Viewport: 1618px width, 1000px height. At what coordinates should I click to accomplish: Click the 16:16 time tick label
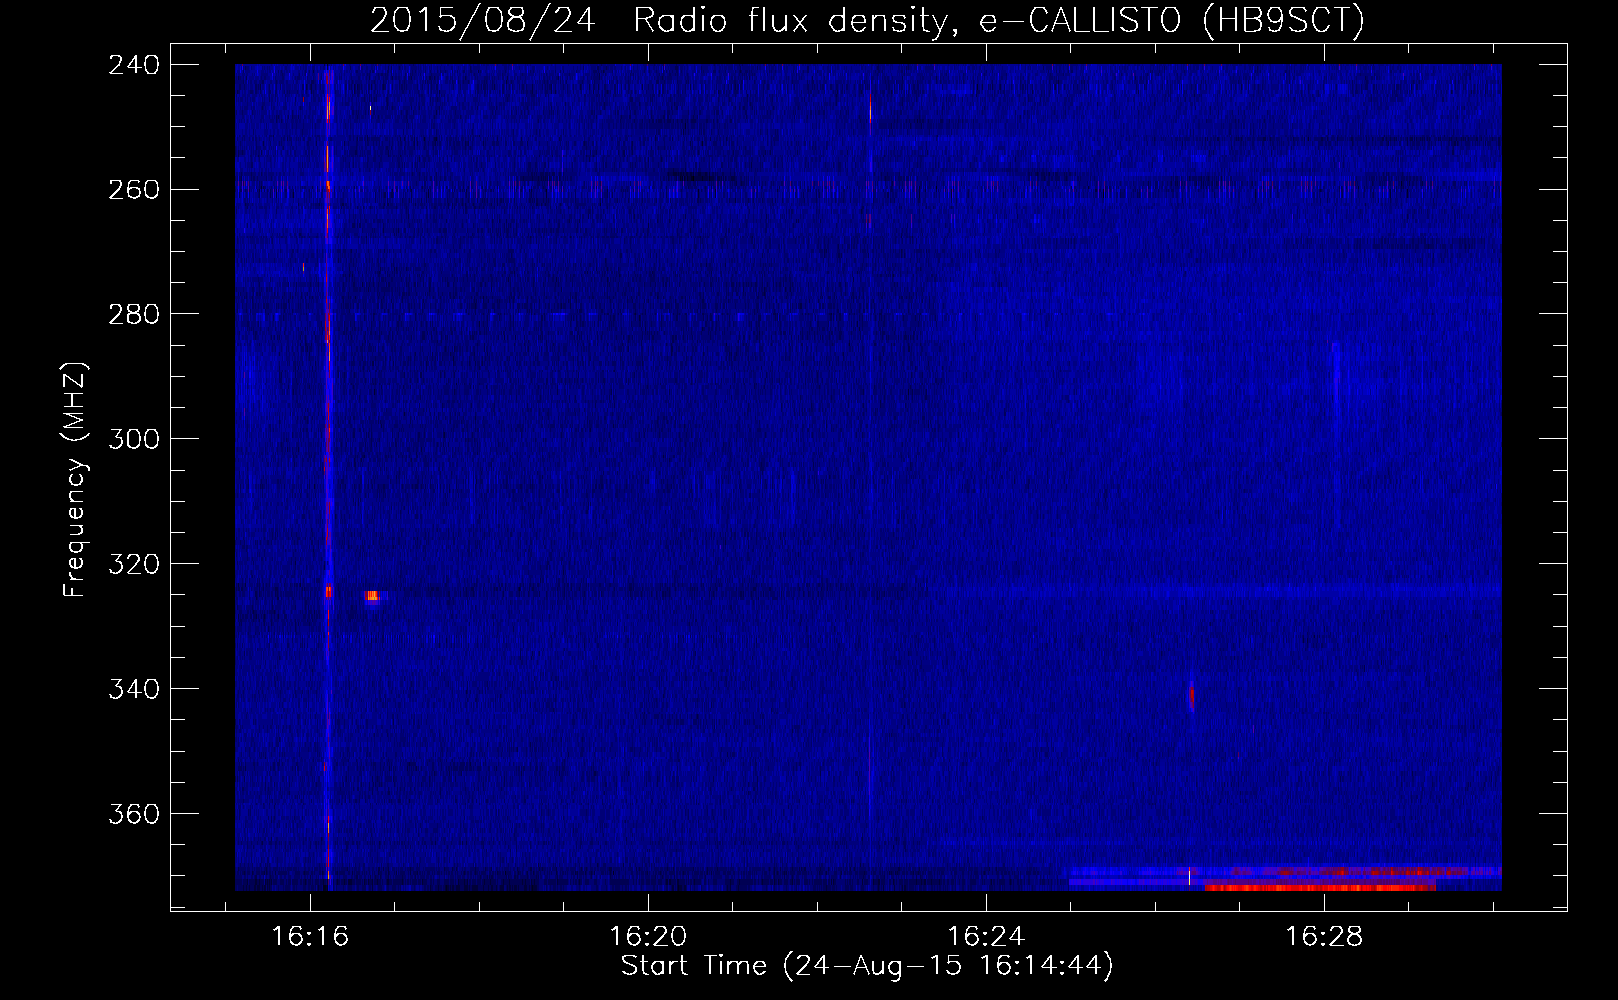coord(310,937)
